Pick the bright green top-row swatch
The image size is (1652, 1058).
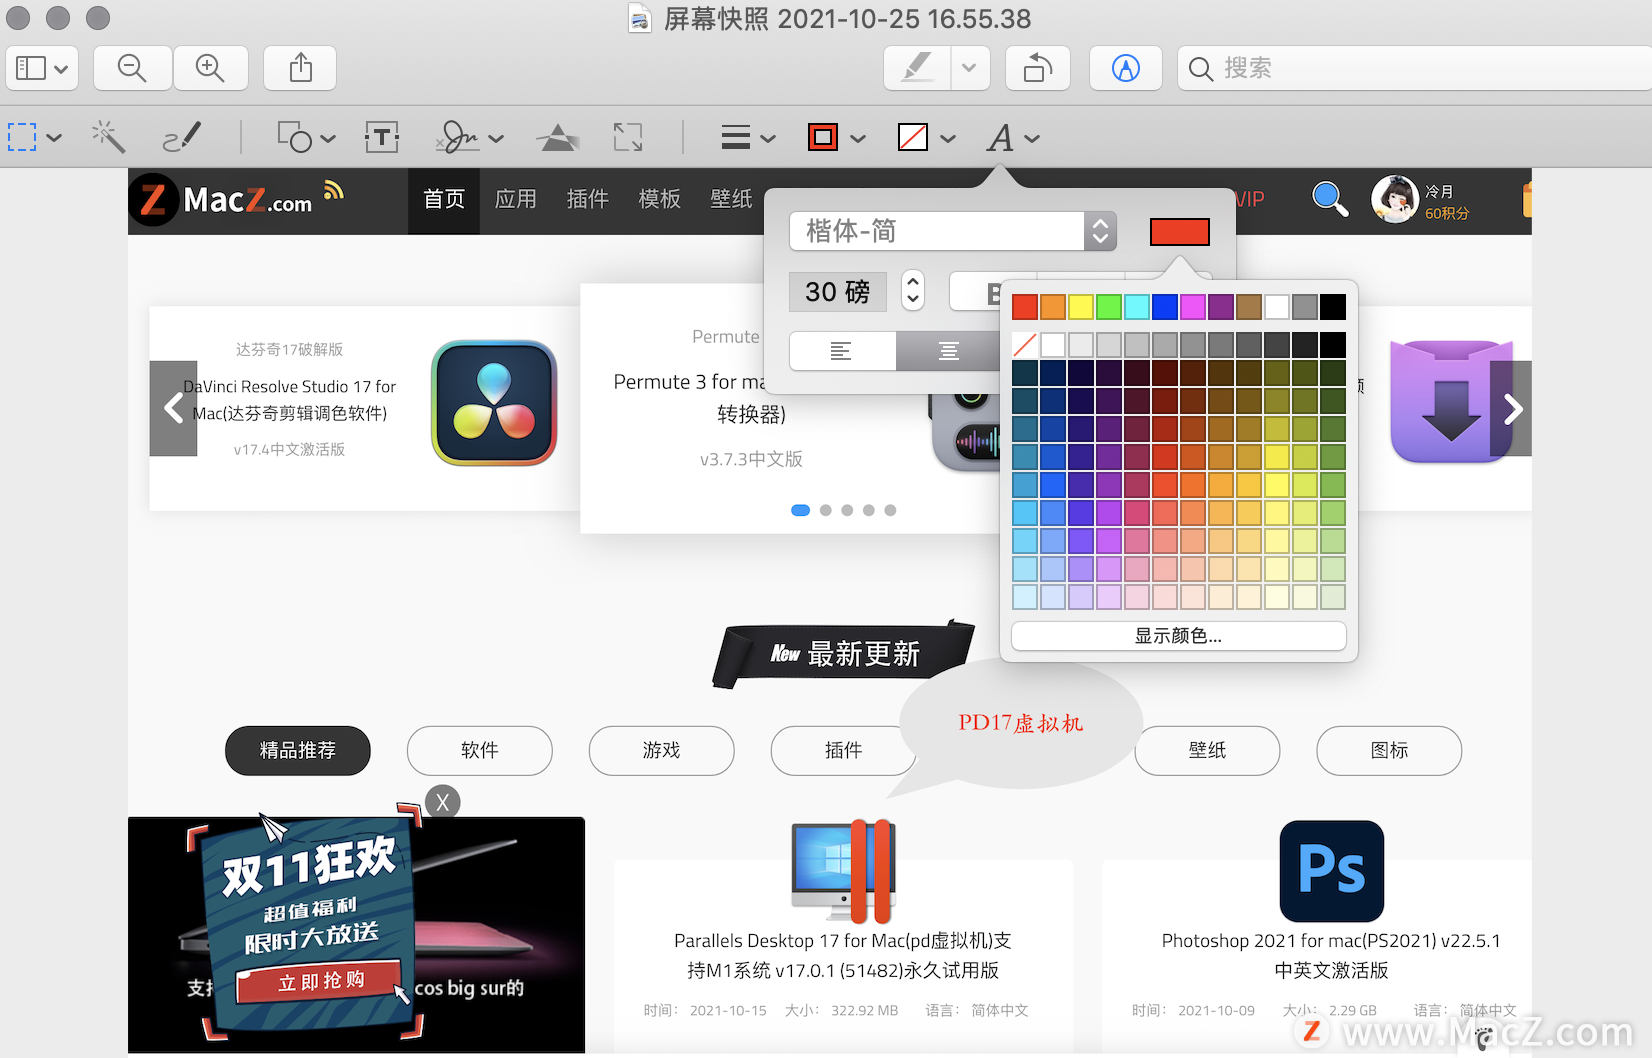tap(1109, 307)
